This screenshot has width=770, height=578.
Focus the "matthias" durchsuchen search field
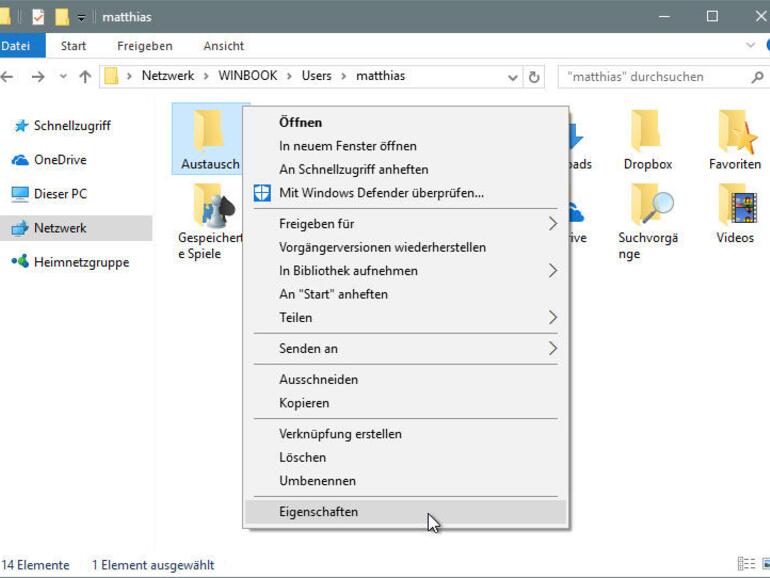click(658, 77)
